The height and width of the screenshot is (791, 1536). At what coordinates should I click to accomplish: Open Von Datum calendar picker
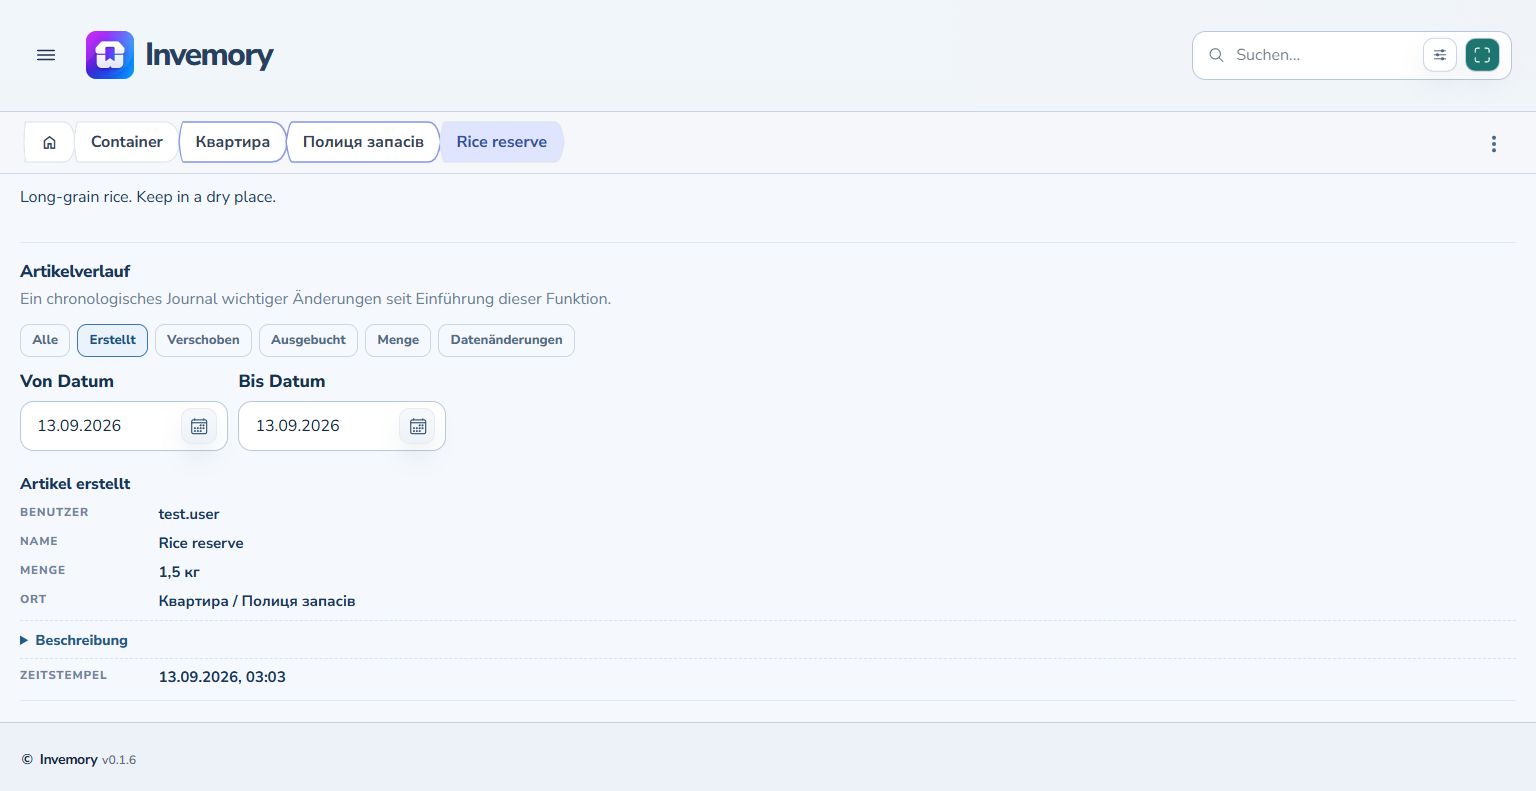click(x=199, y=426)
